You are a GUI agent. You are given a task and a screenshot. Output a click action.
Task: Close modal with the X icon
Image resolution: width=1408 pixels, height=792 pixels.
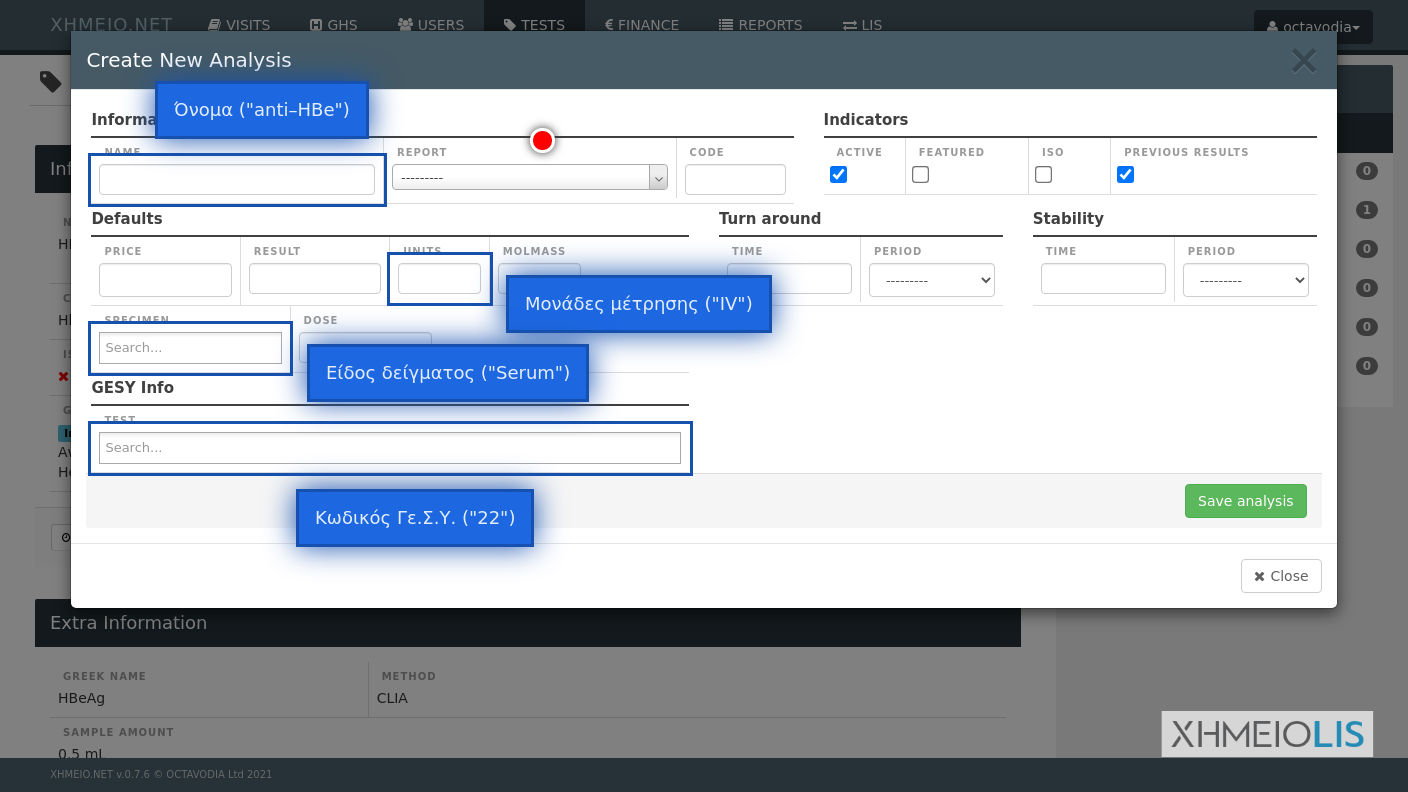click(x=1303, y=61)
